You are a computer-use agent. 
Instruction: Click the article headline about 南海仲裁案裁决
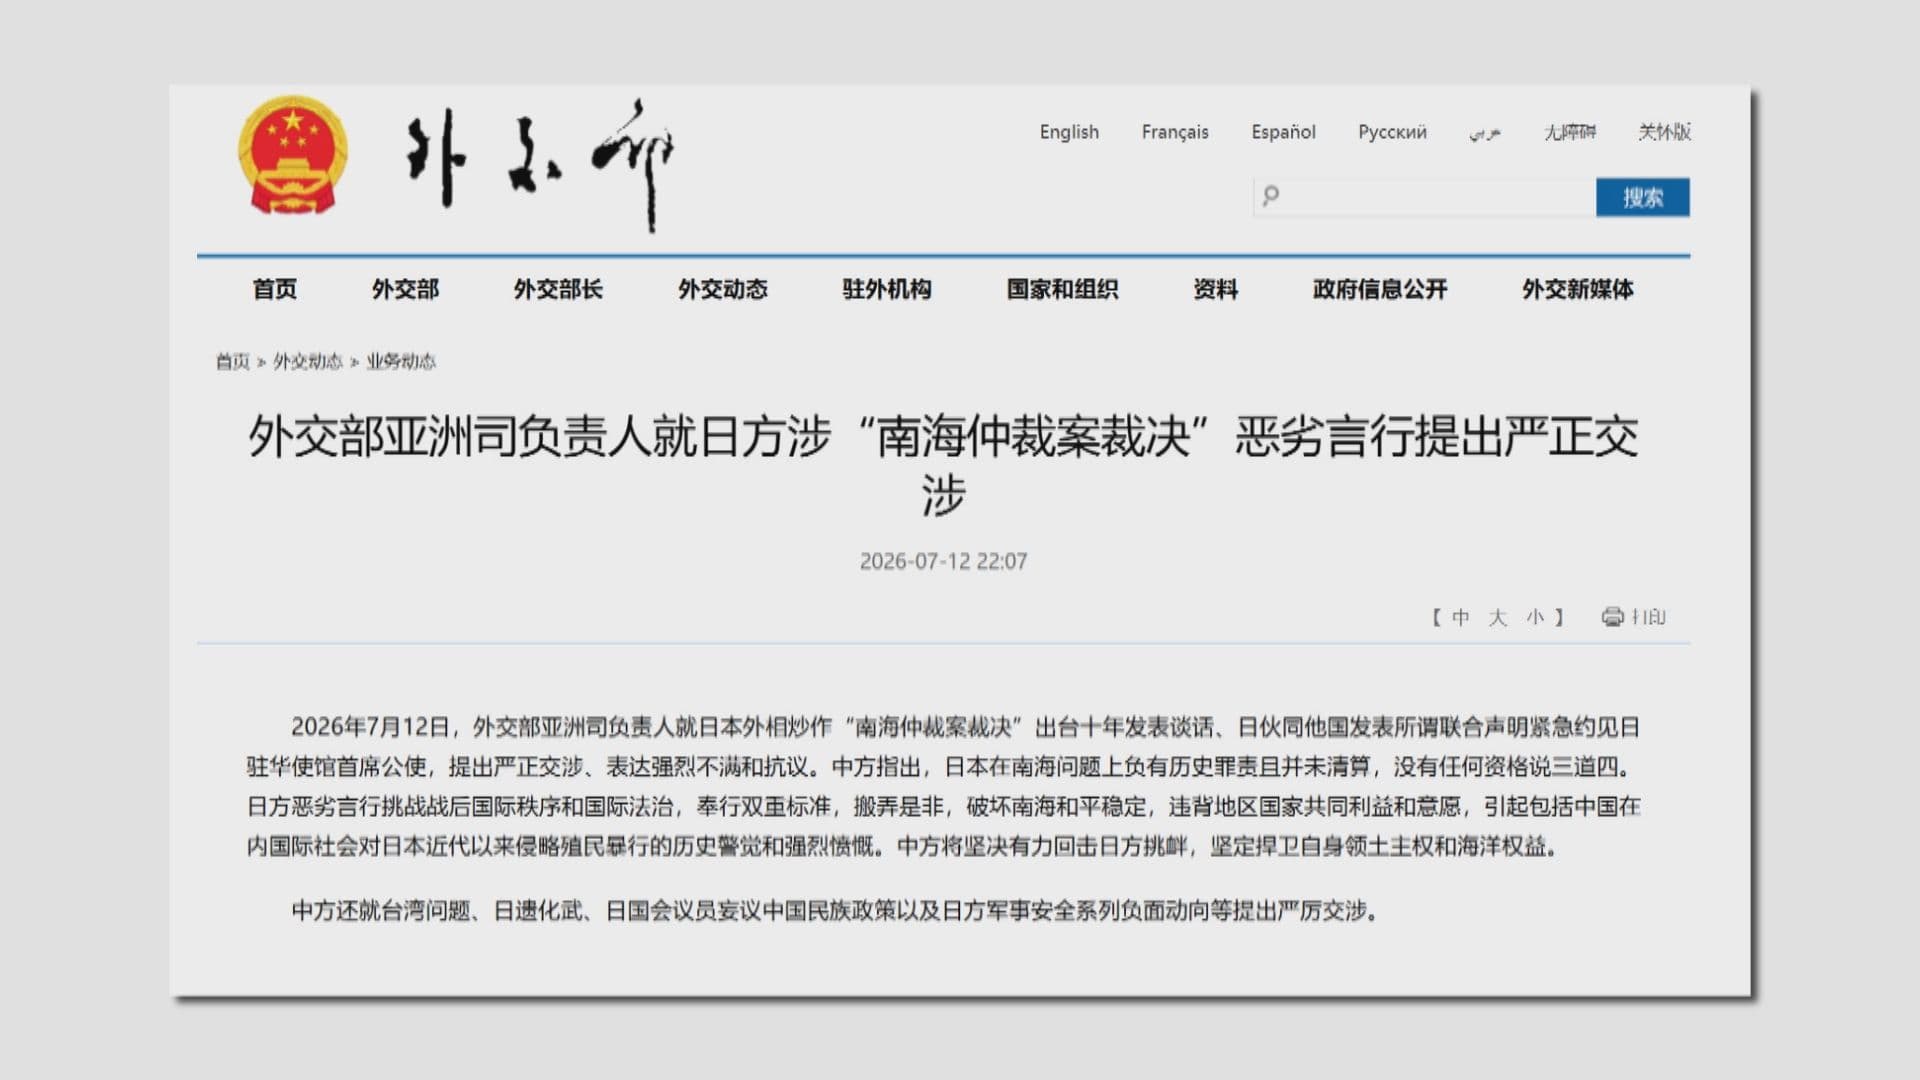click(943, 465)
